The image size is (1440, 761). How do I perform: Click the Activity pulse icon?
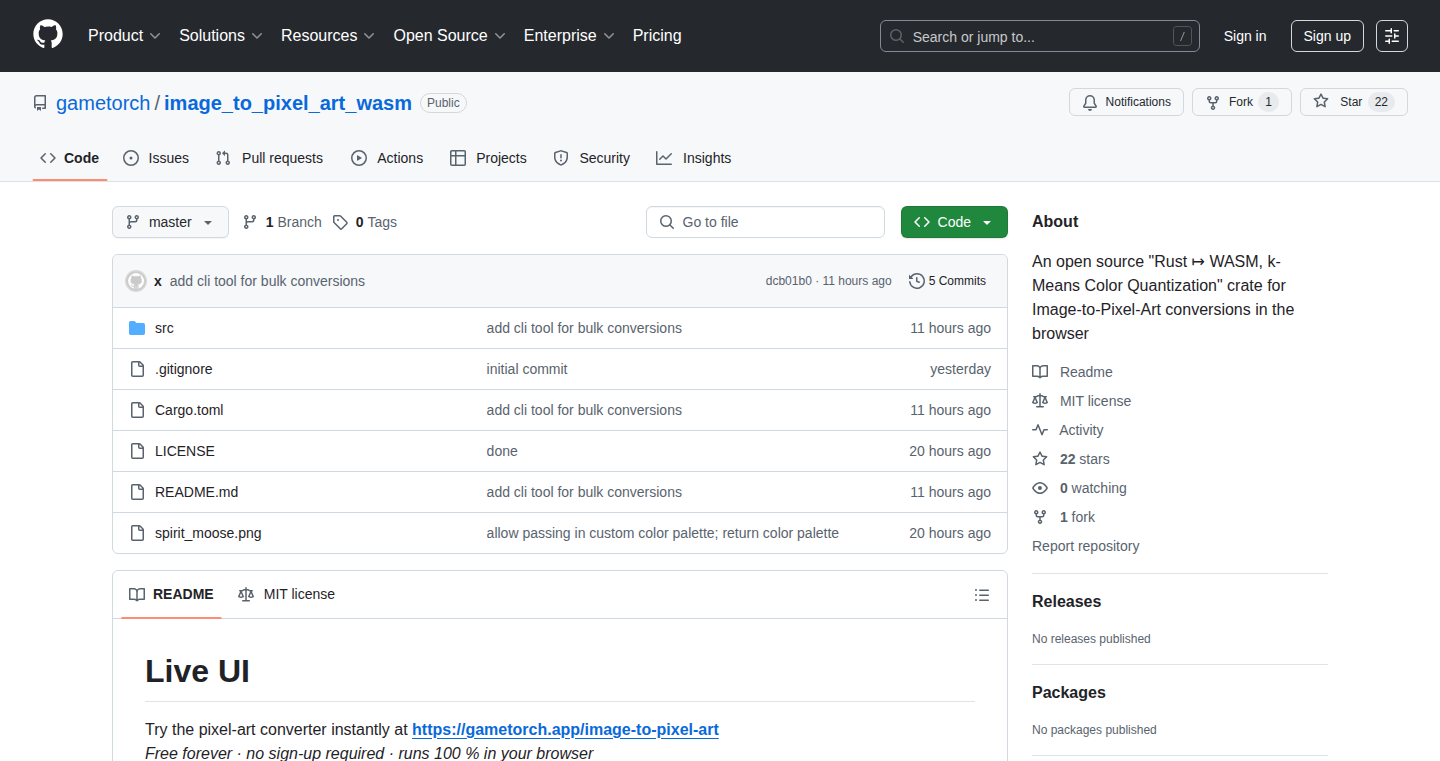pyautogui.click(x=1040, y=430)
